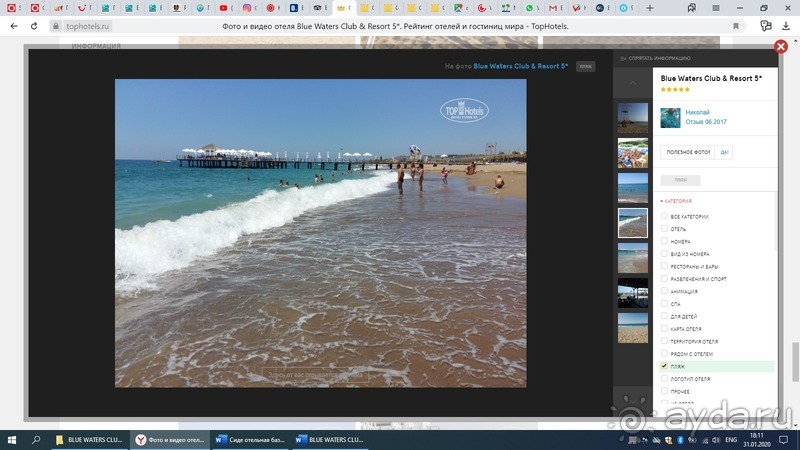The image size is (800, 450).
Task: Click reviewer Николай's avatar picture
Action: (x=670, y=117)
